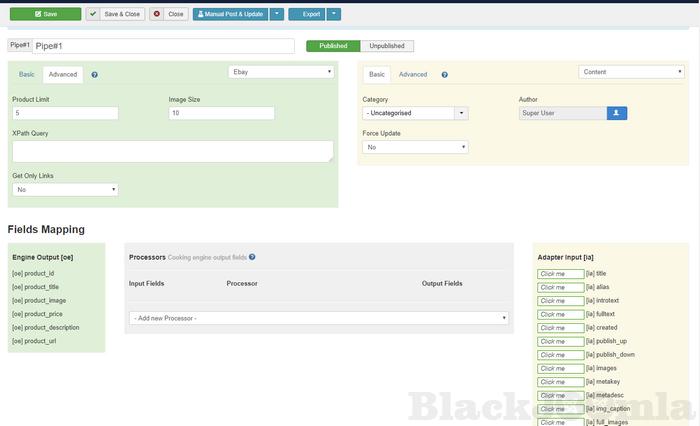Switch to the adapter Basic tab
This screenshot has height=426, width=700.
(376, 75)
